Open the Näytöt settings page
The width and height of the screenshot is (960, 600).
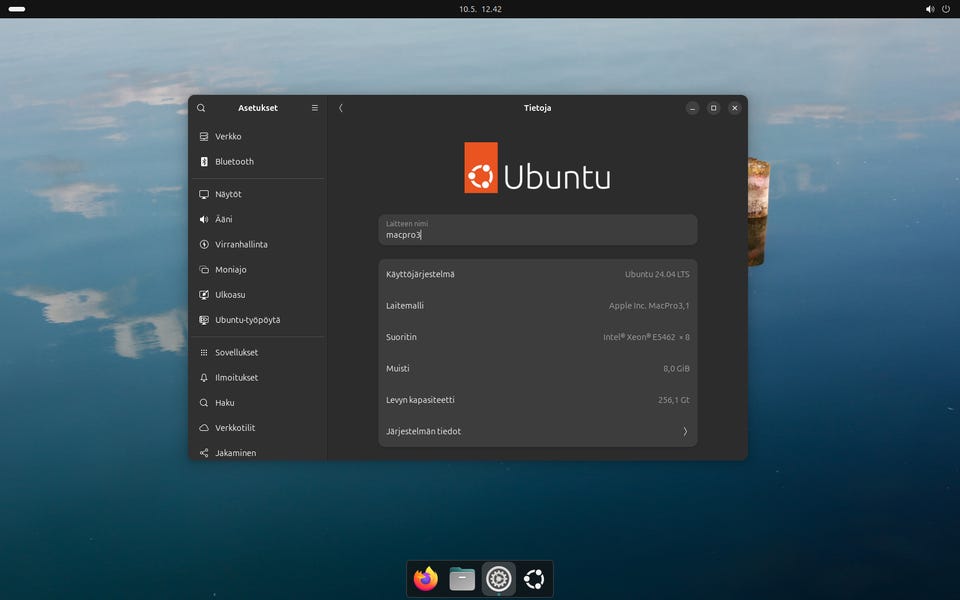pos(258,194)
